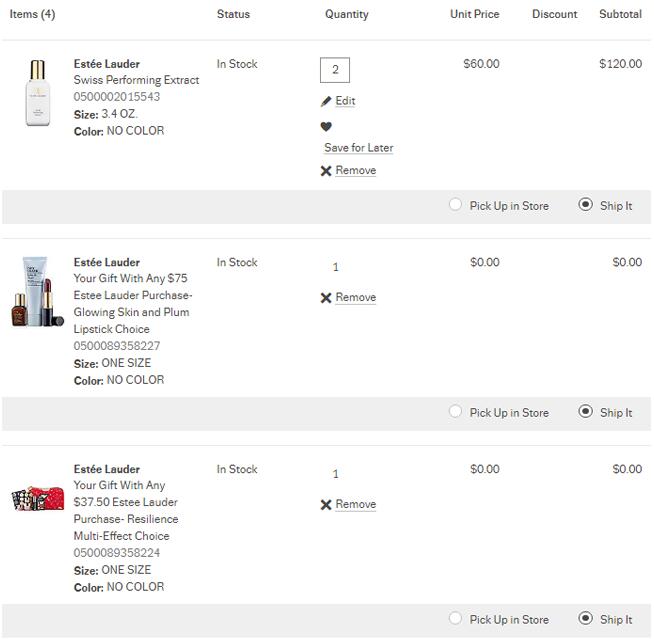Select Ship It for Swiss Performing Extract
This screenshot has height=639, width=654.
click(x=586, y=205)
